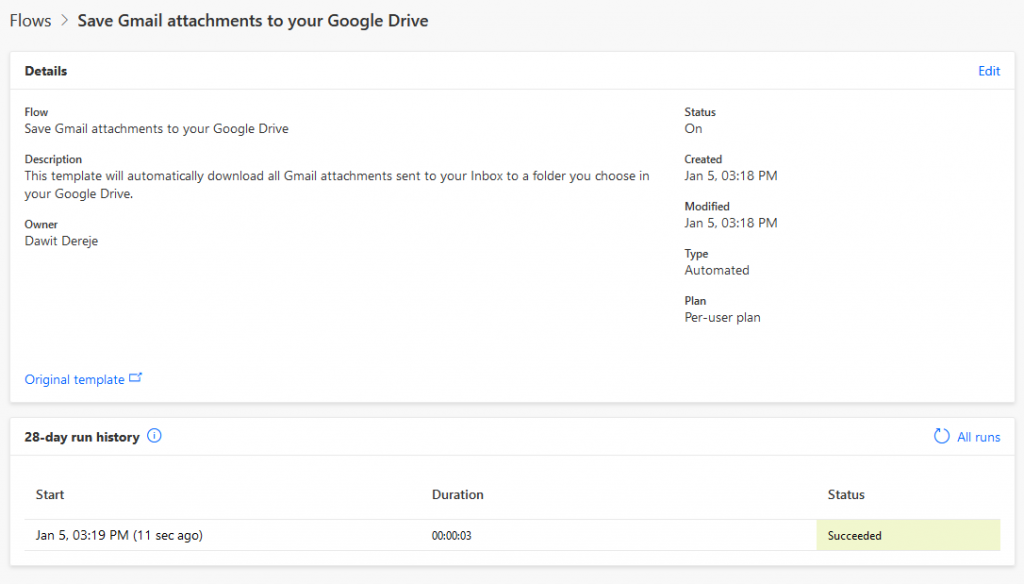The image size is (1024, 584).
Task: Click the external-link icon beside Original template
Action: 136,378
